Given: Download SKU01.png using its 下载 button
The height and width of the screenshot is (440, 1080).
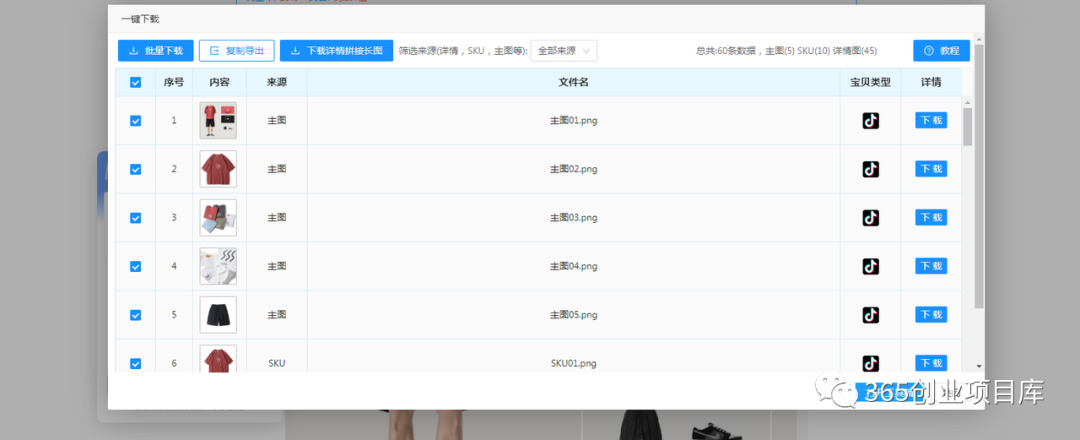Looking at the screenshot, I should pos(931,364).
